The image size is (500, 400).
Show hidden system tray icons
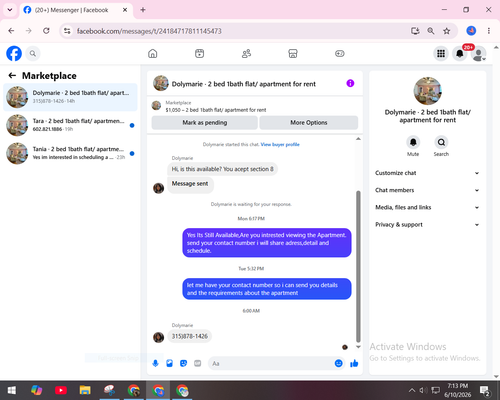pos(412,390)
